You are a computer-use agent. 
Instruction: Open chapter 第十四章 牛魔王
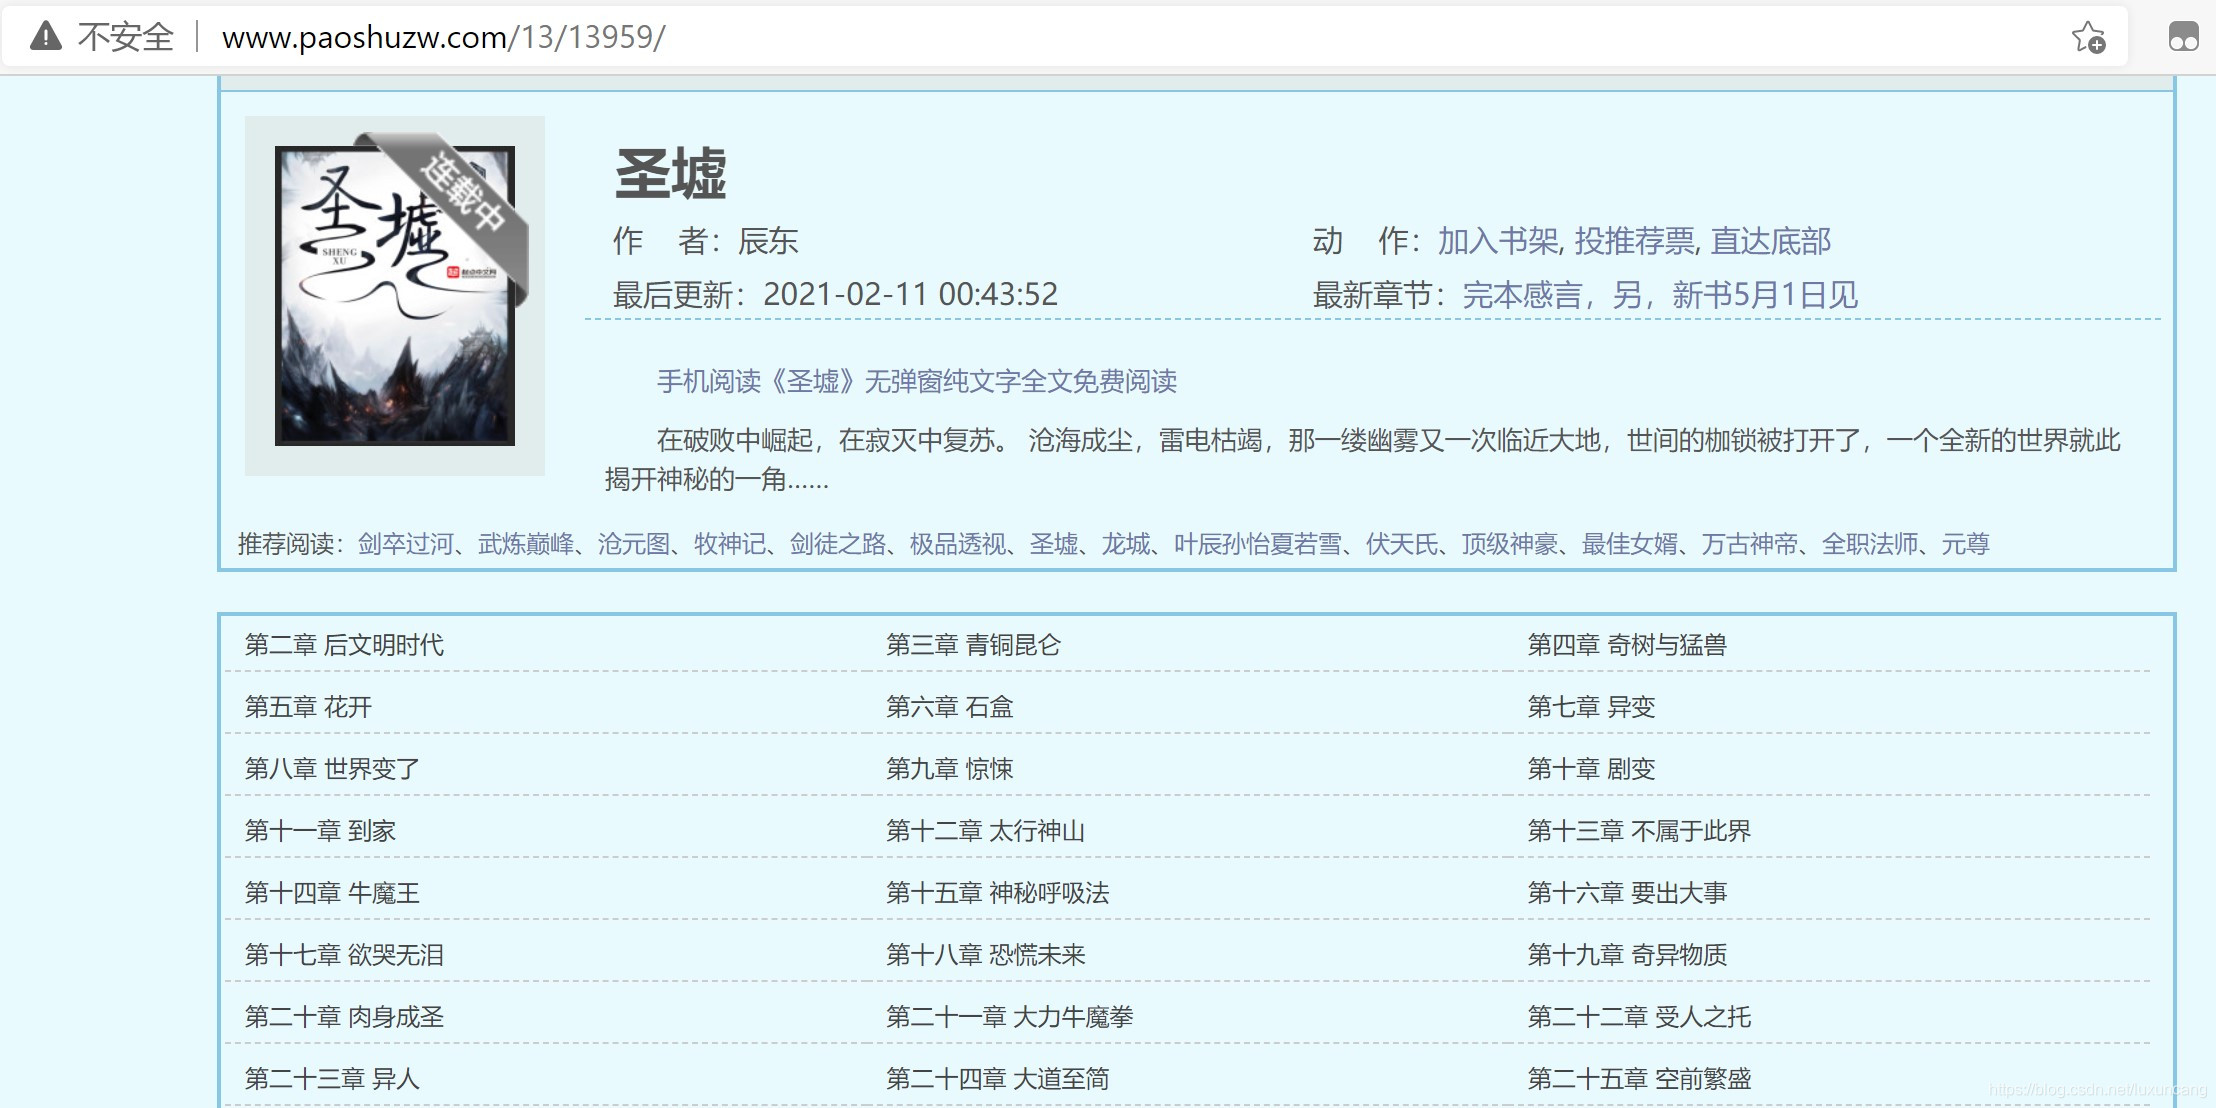tap(333, 893)
